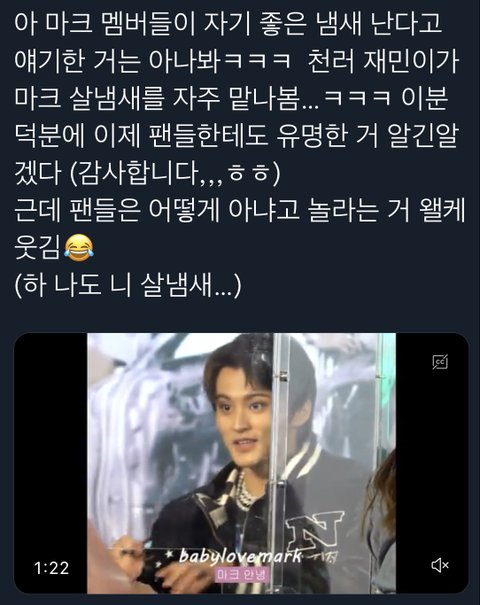The height and width of the screenshot is (605, 480).
Task: Select first tweet line starting 아 마크
Action: 228,24
